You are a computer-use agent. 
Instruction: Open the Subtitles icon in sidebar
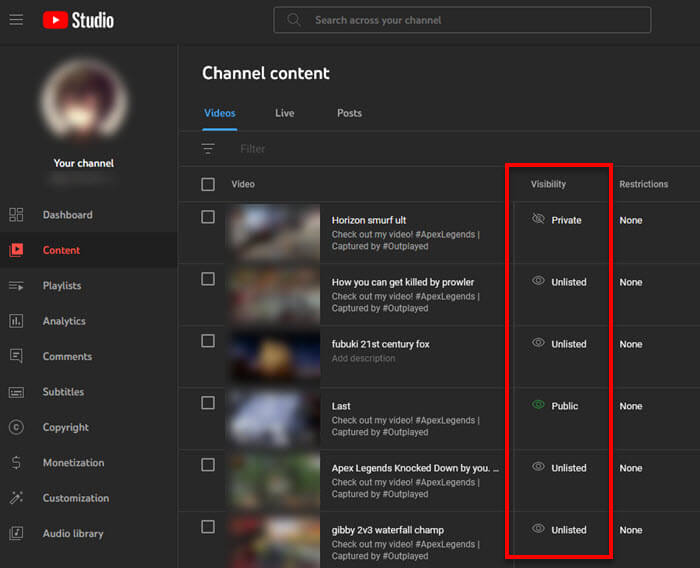click(x=16, y=392)
